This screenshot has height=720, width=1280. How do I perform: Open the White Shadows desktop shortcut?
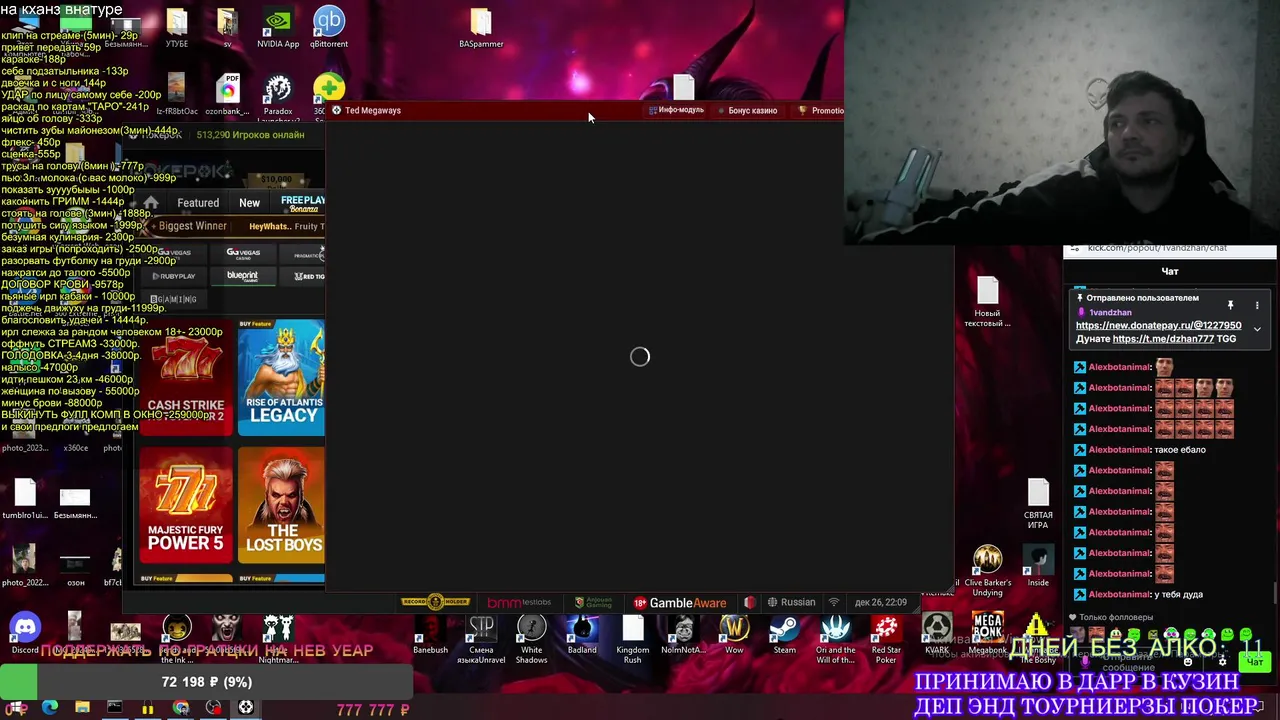click(531, 638)
